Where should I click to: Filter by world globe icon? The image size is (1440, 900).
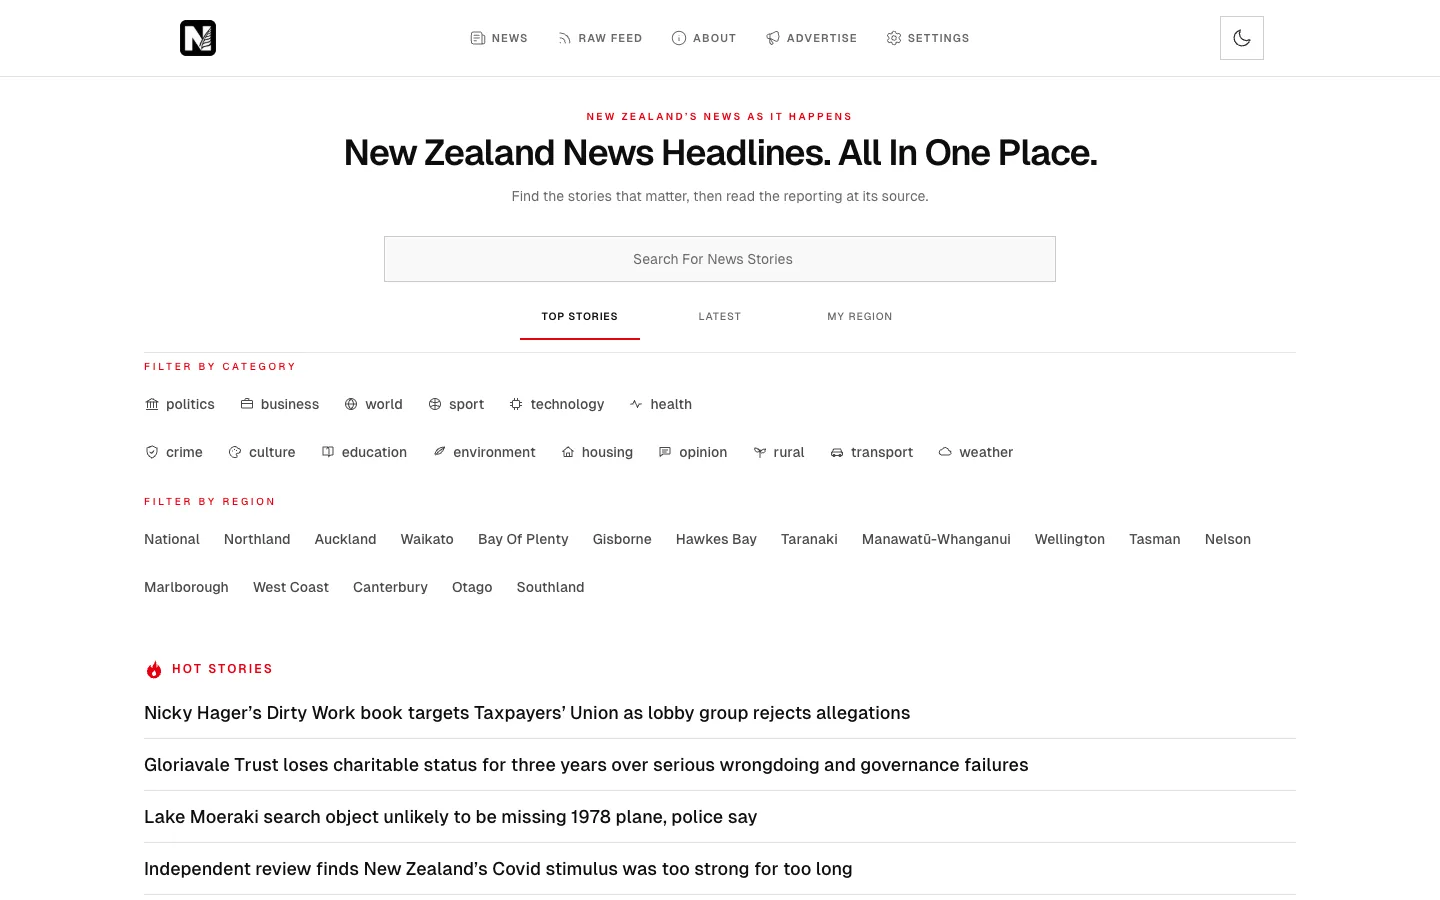click(x=351, y=404)
